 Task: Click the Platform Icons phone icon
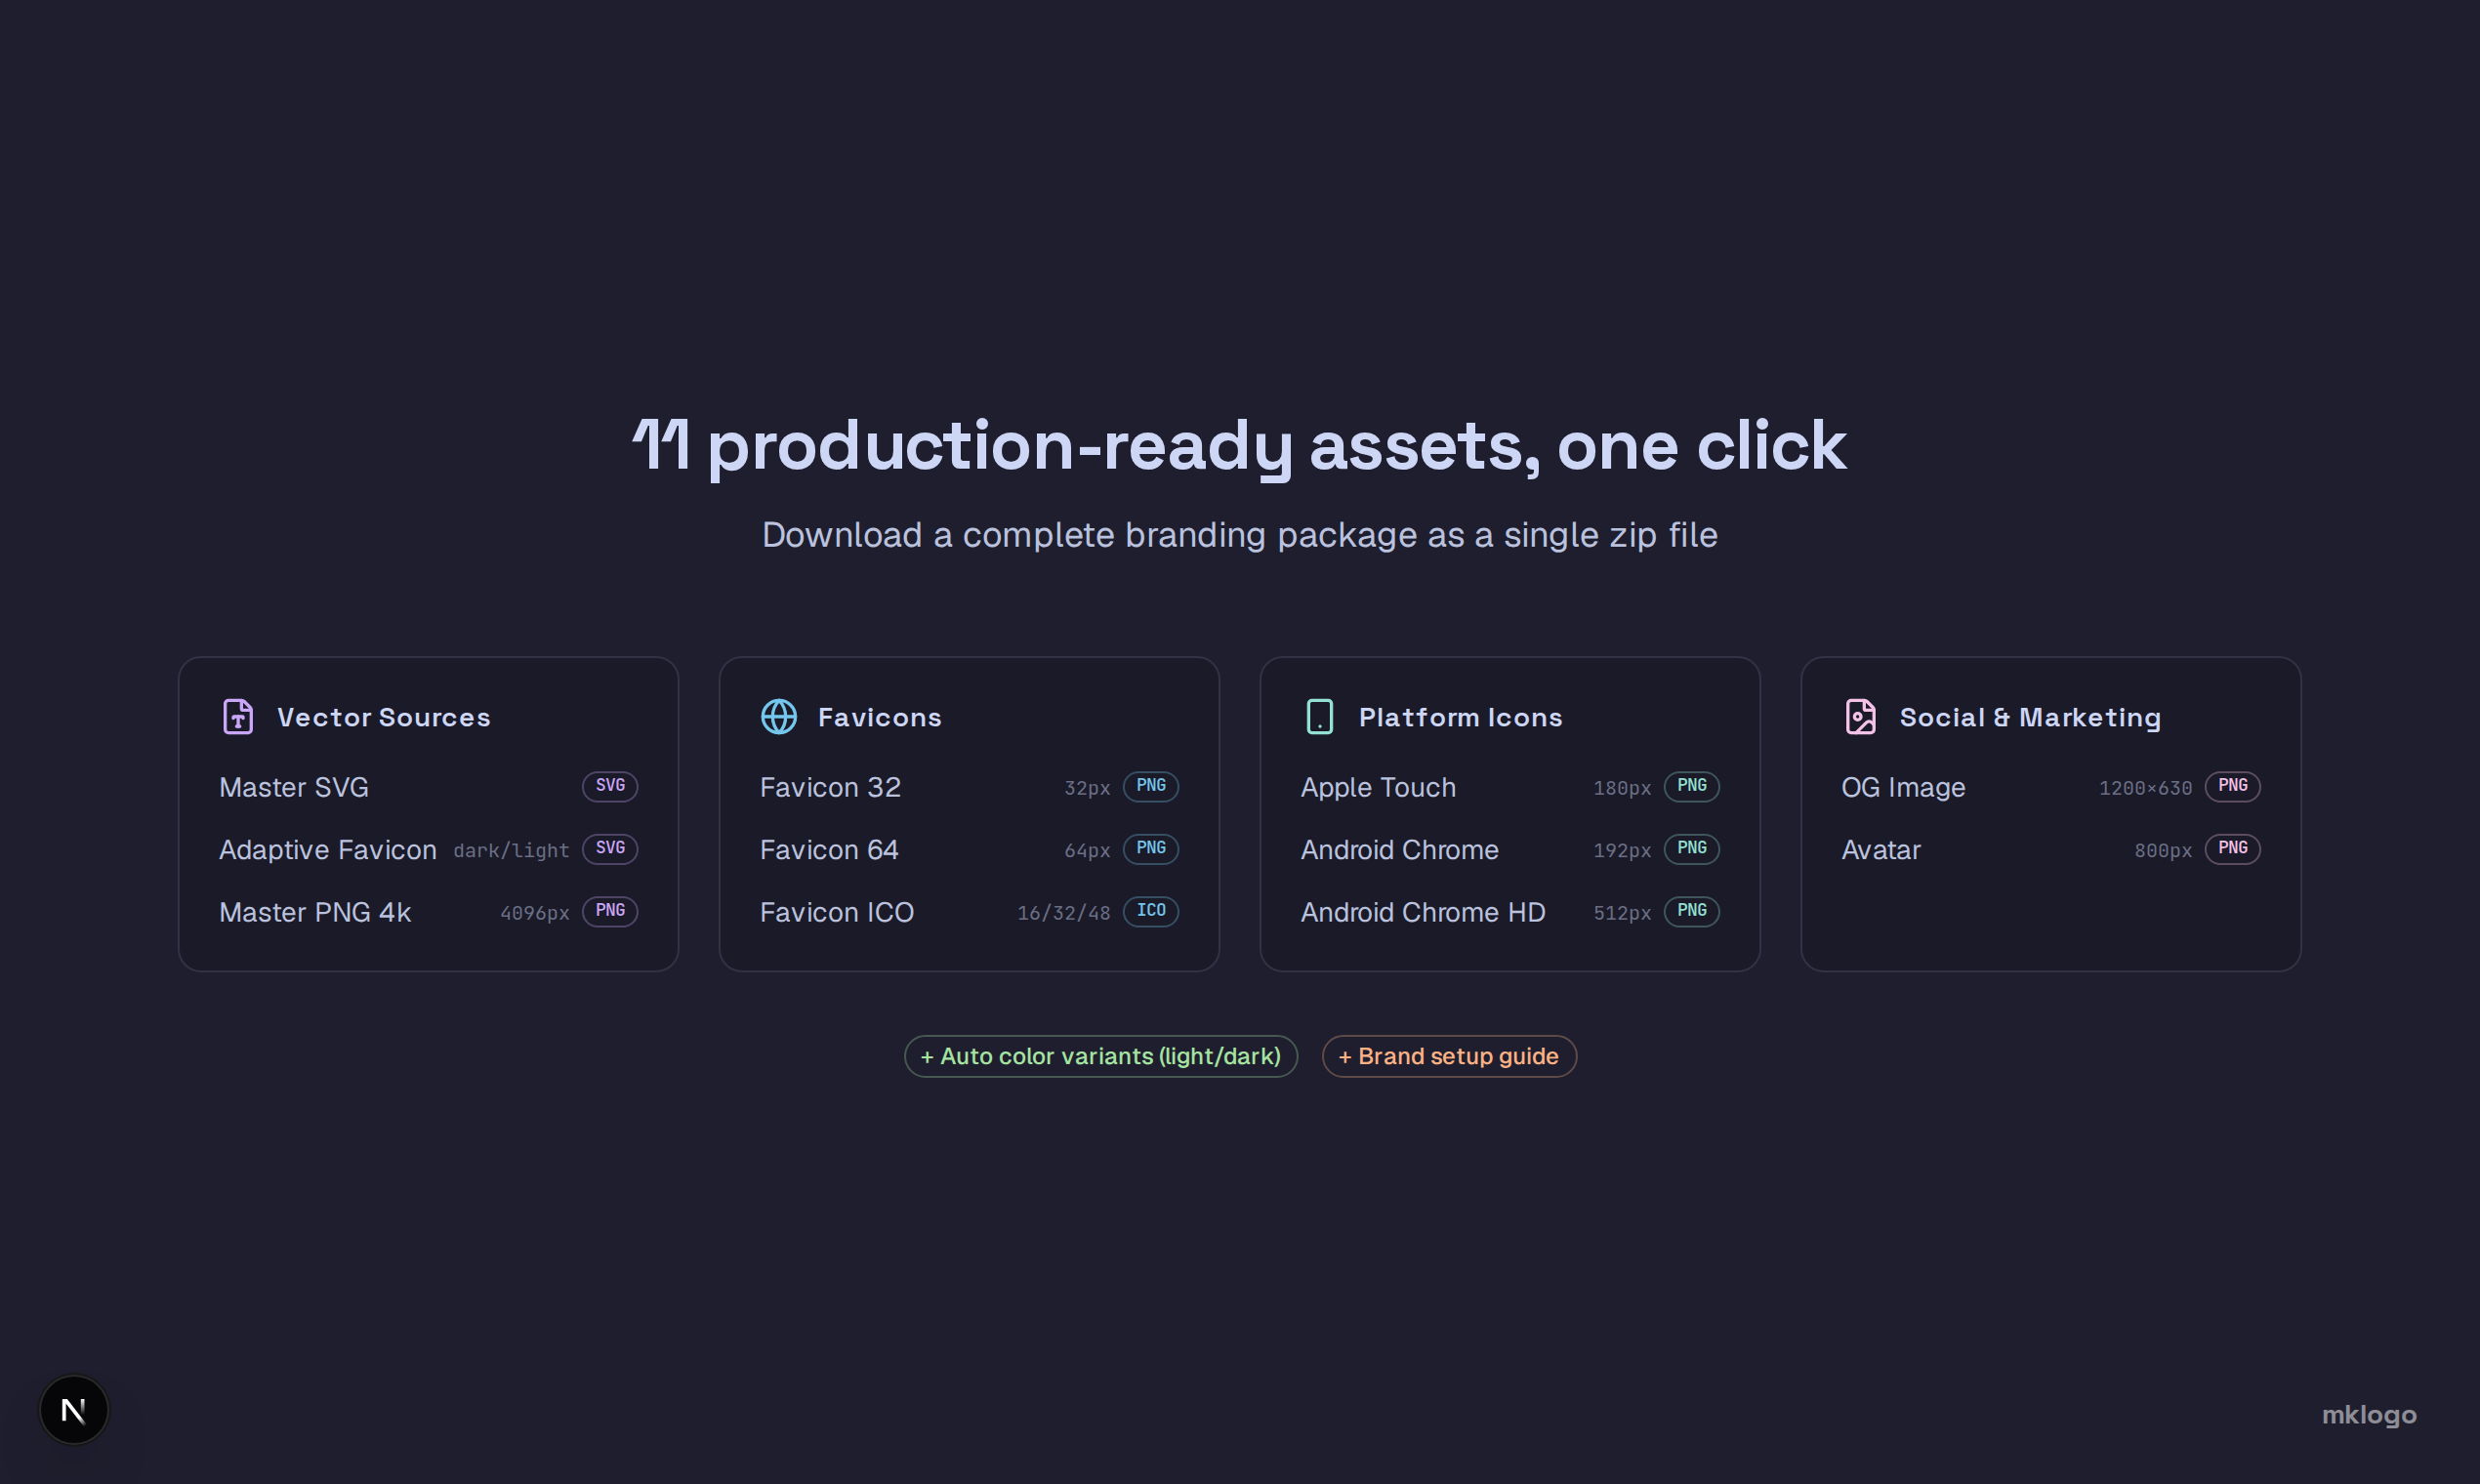click(x=1320, y=717)
